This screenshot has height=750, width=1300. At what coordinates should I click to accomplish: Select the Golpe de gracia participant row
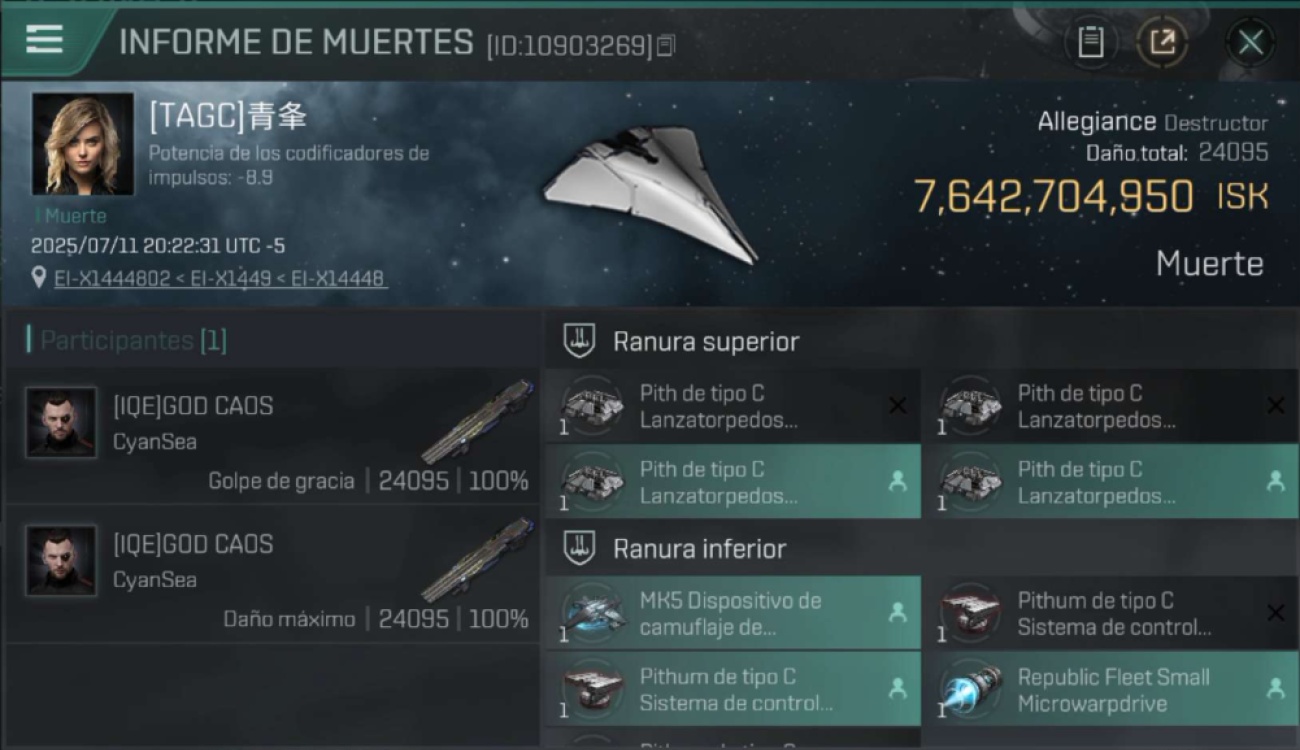click(273, 435)
